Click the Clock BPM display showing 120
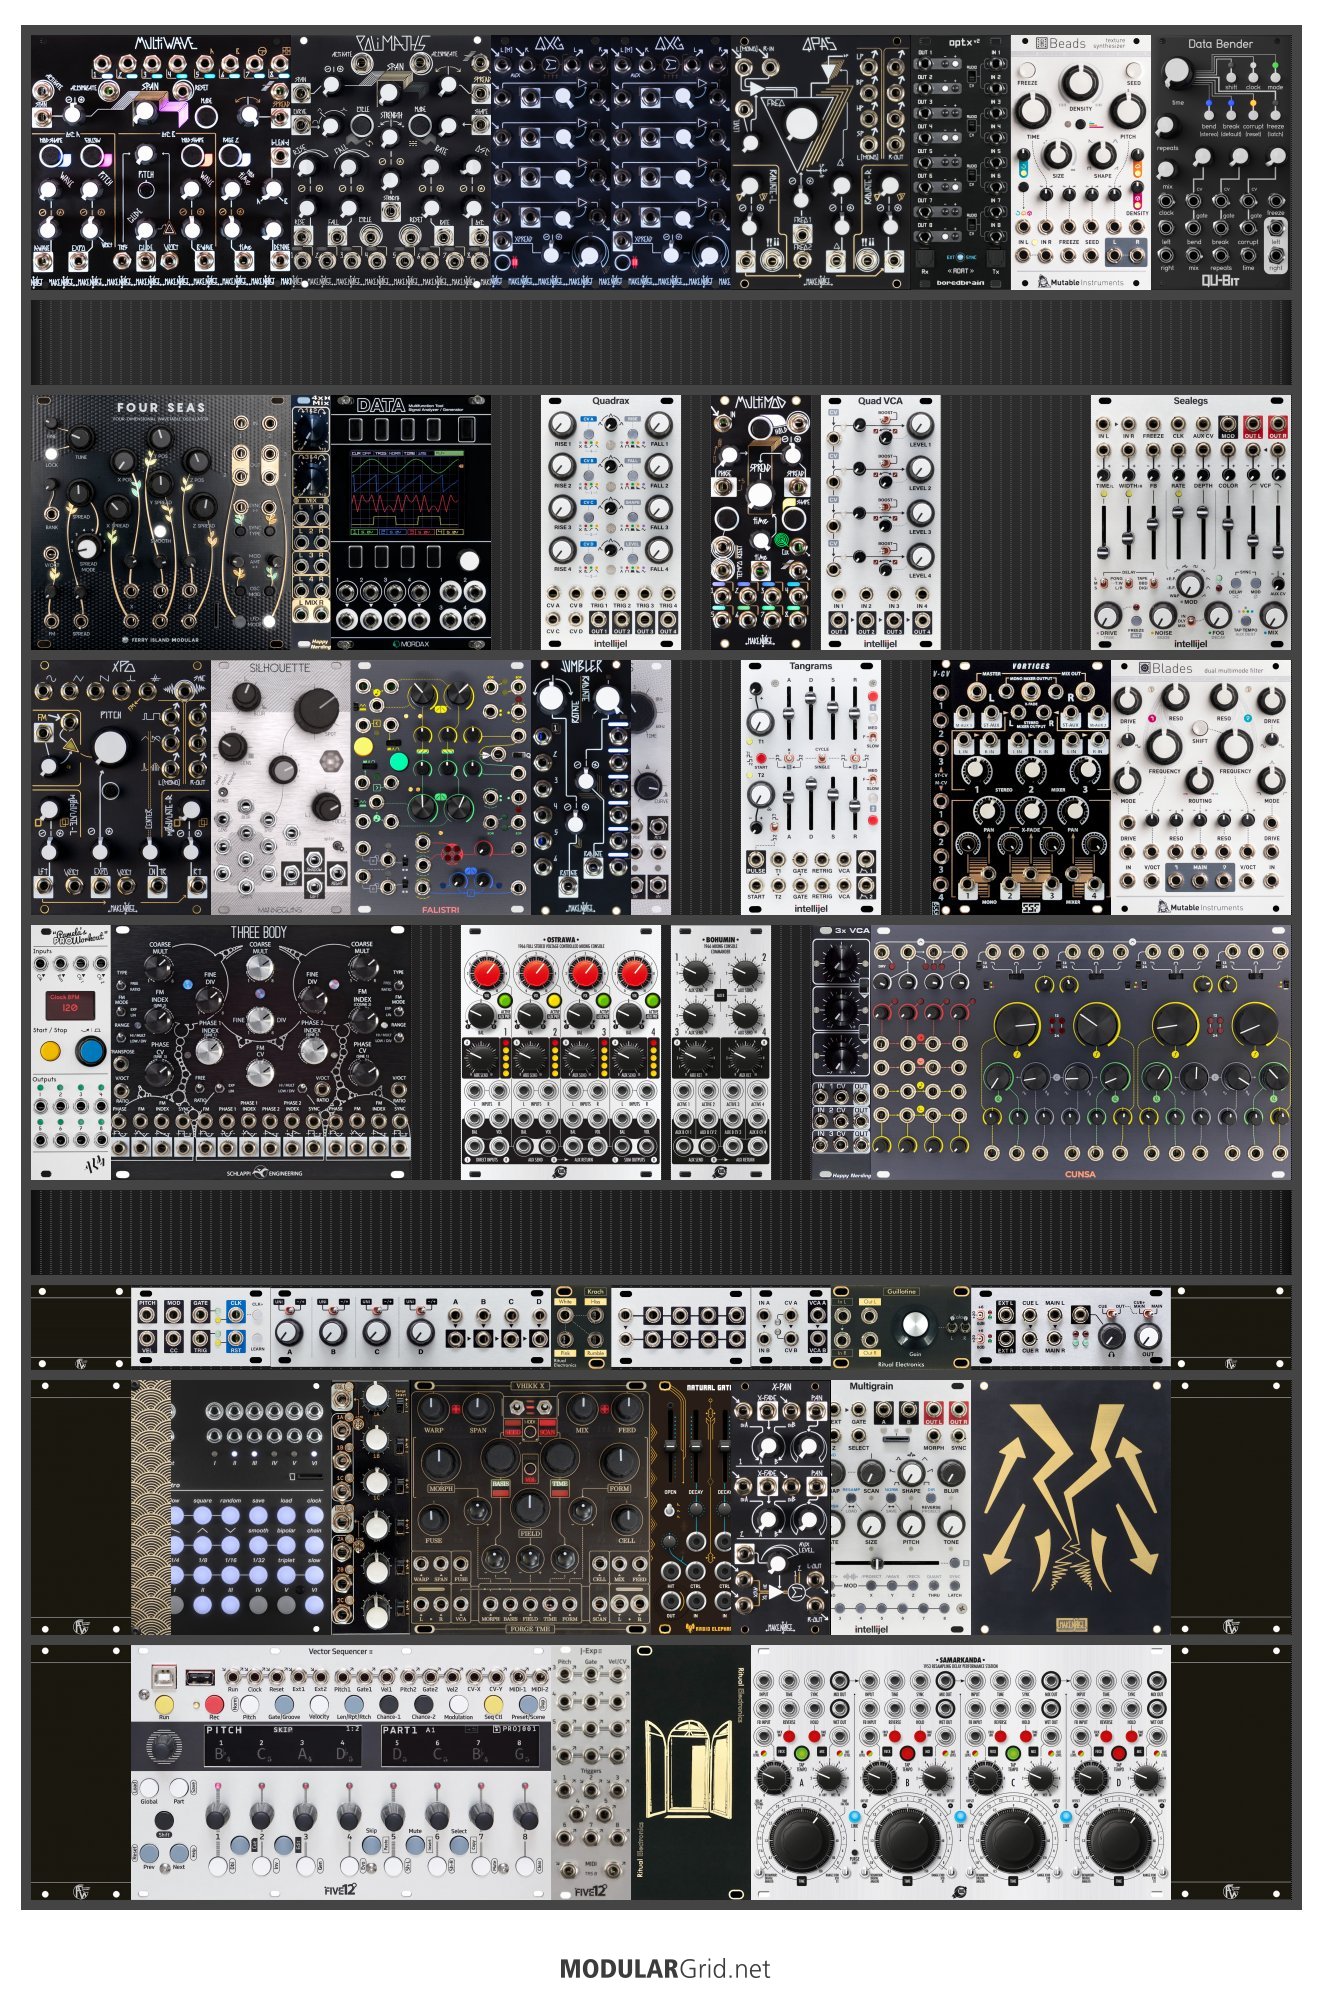This screenshot has height=1990, width=1332. click(71, 1005)
